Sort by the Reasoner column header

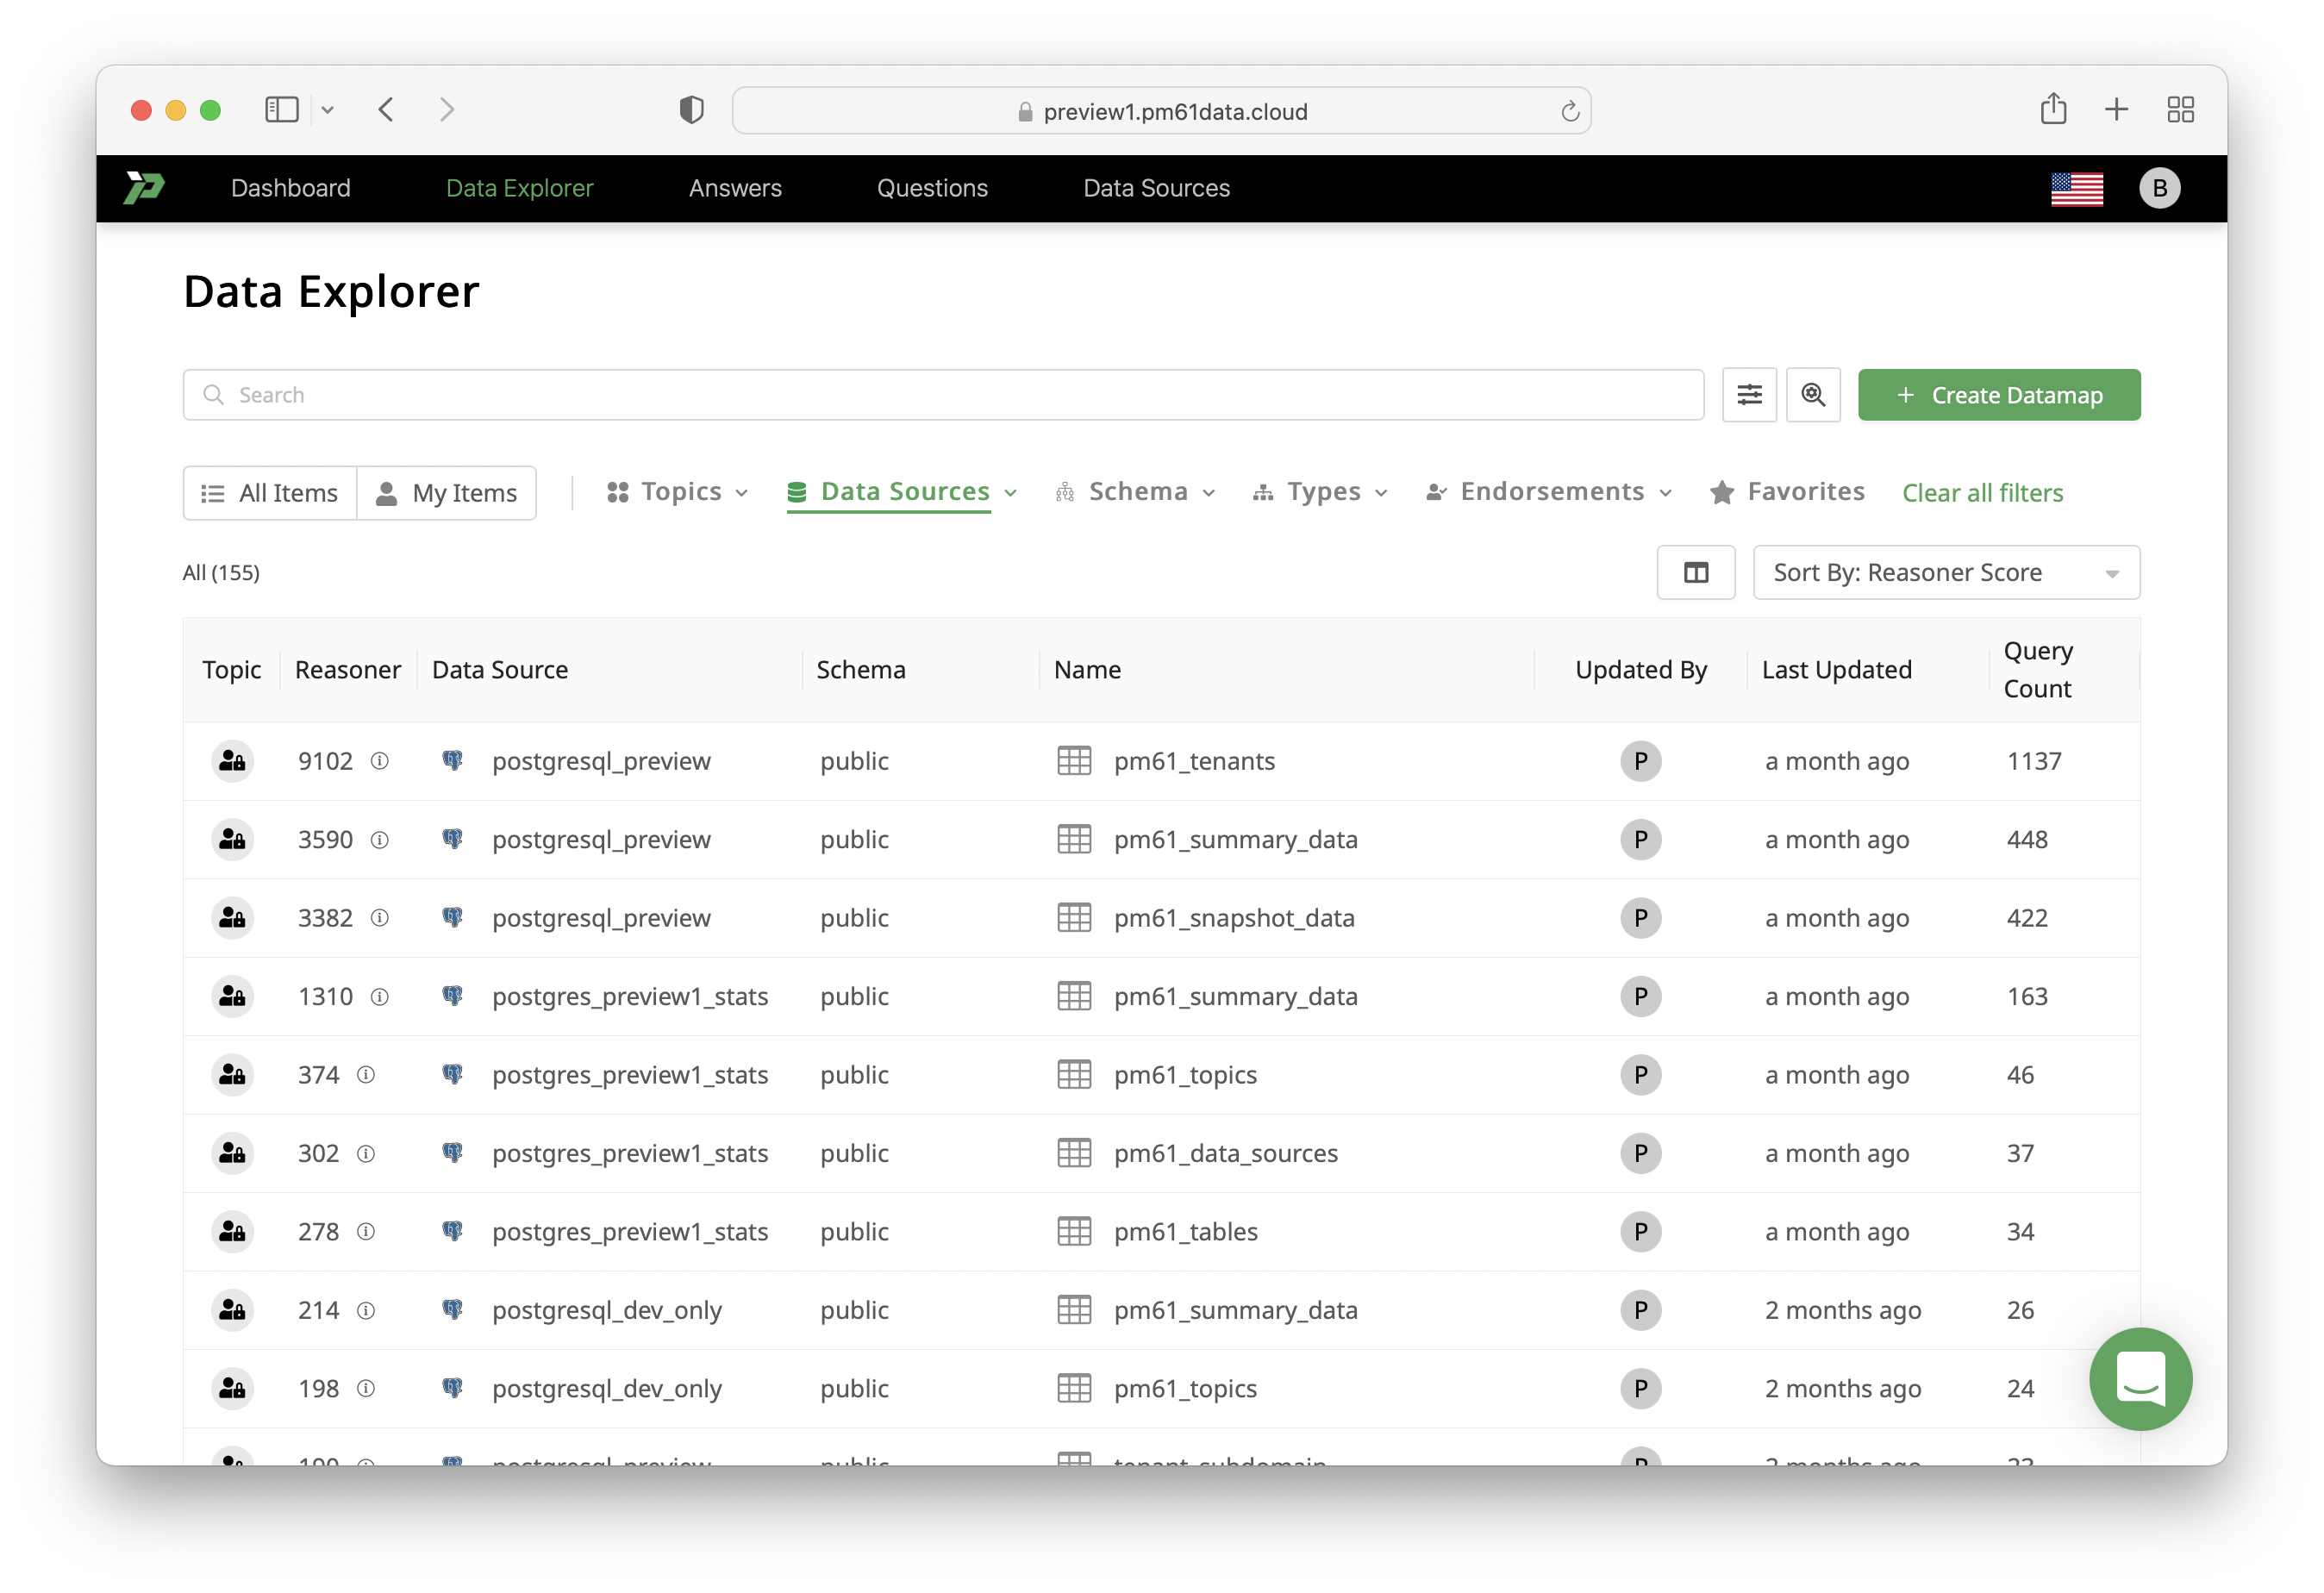point(347,669)
